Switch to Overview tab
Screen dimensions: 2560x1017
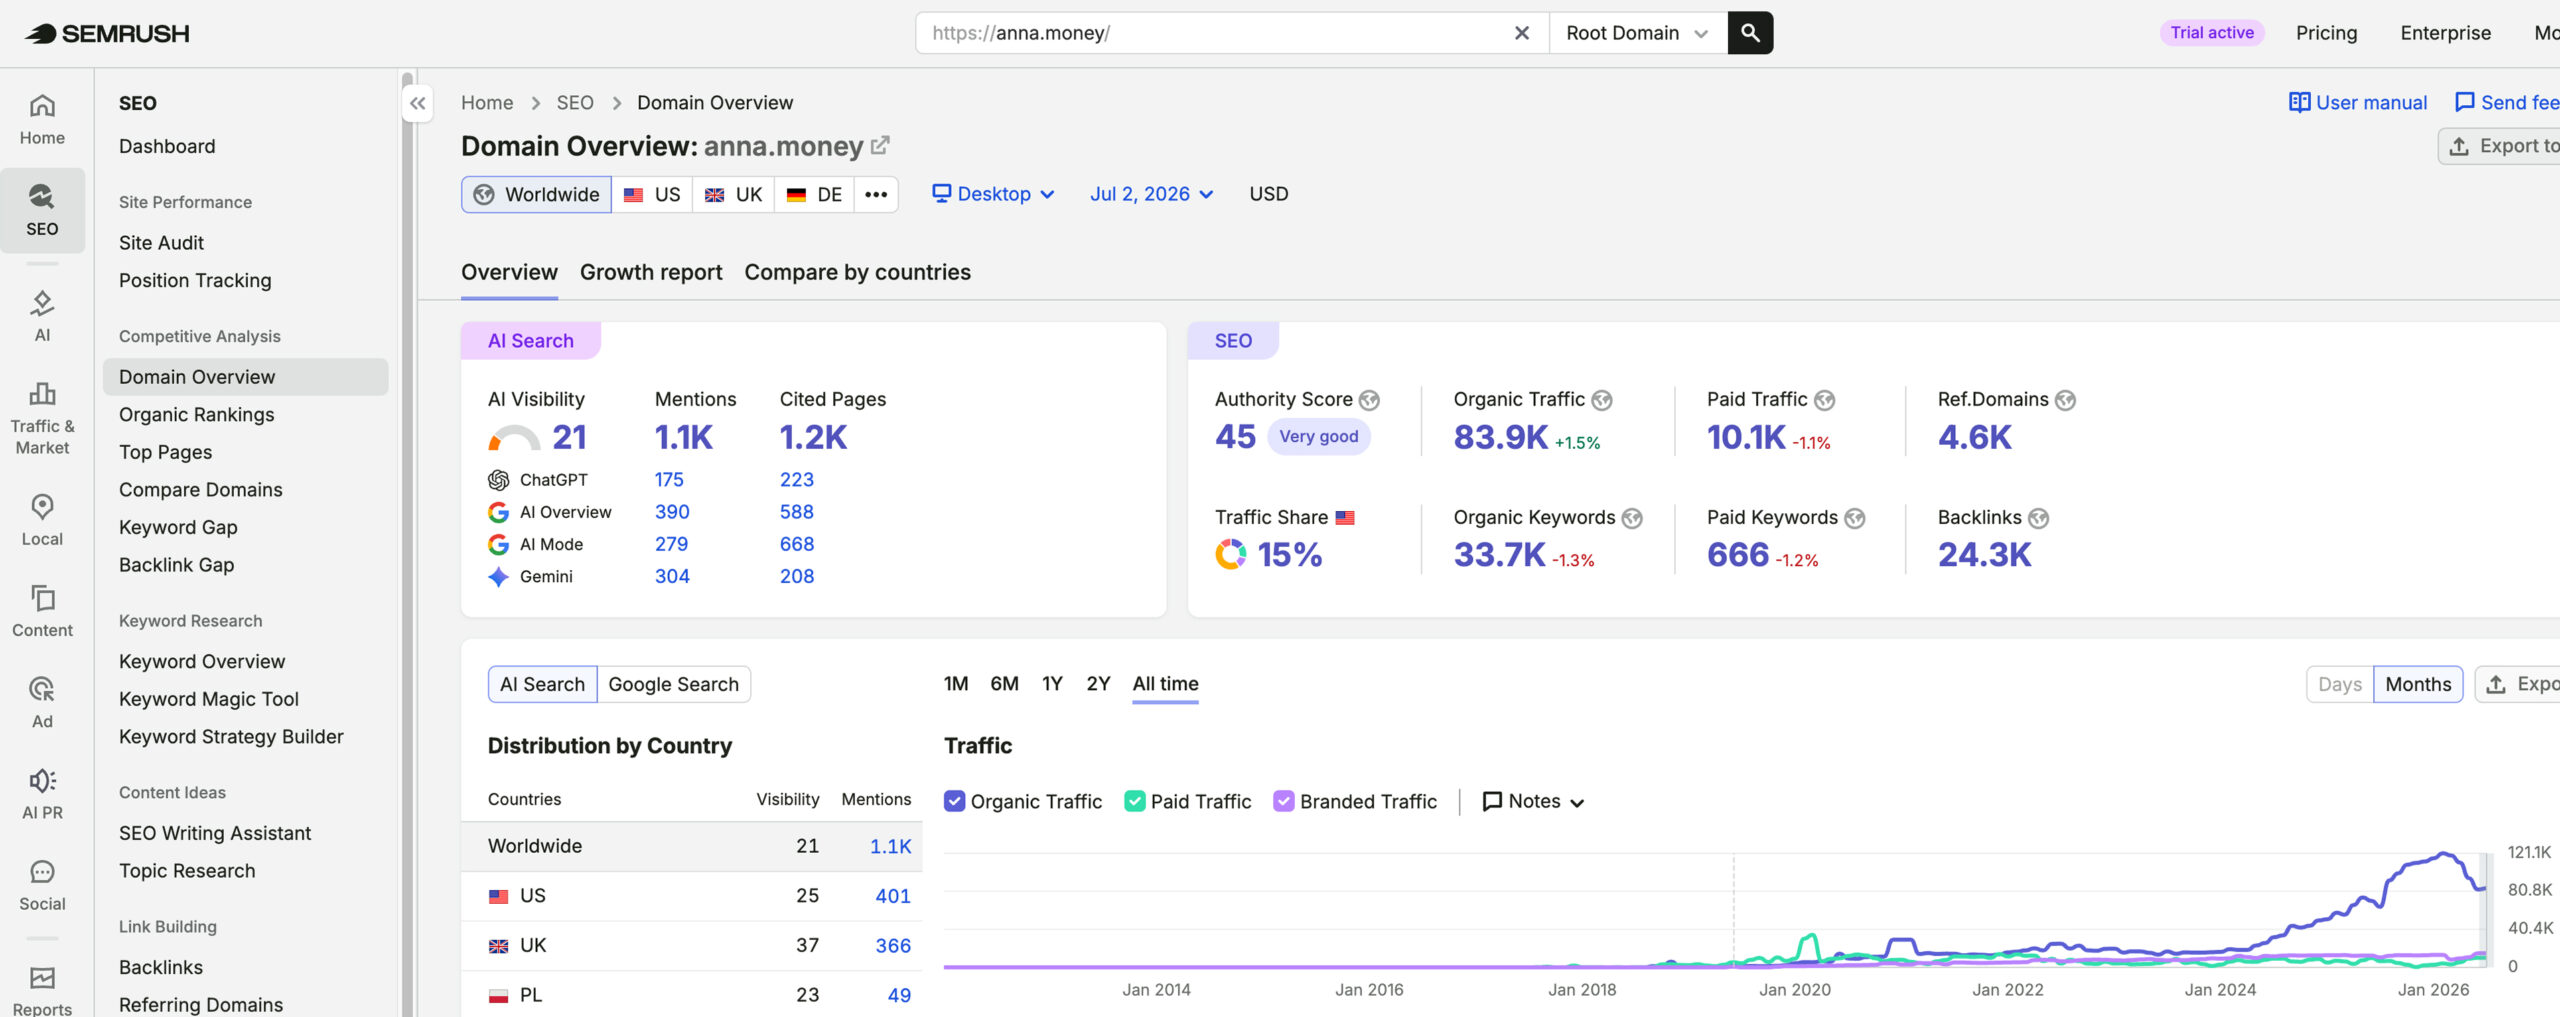point(509,272)
